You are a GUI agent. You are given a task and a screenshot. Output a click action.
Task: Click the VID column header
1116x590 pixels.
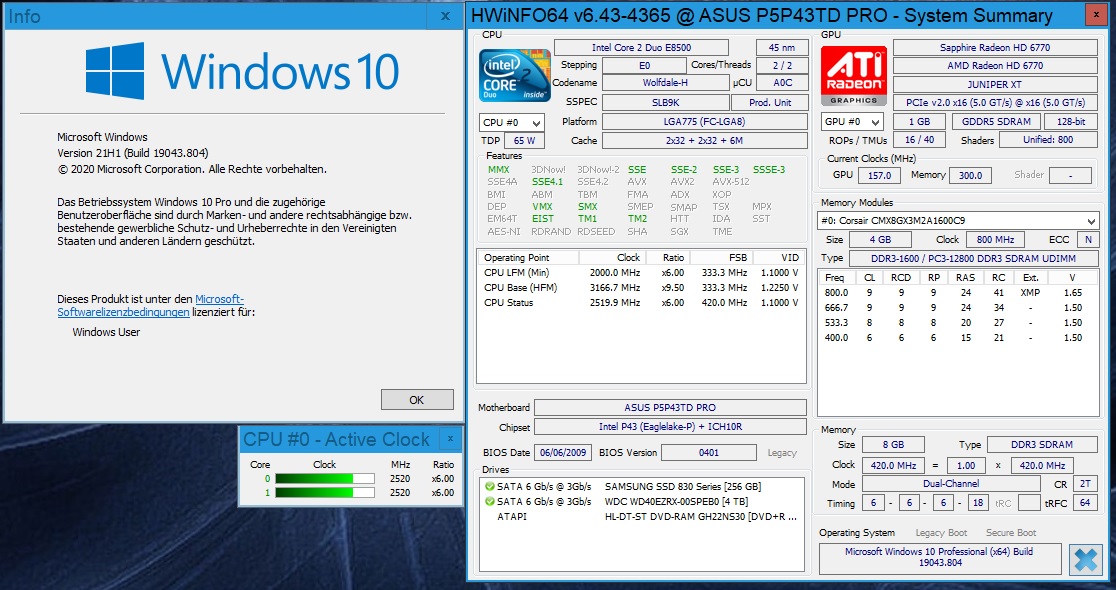pos(779,258)
